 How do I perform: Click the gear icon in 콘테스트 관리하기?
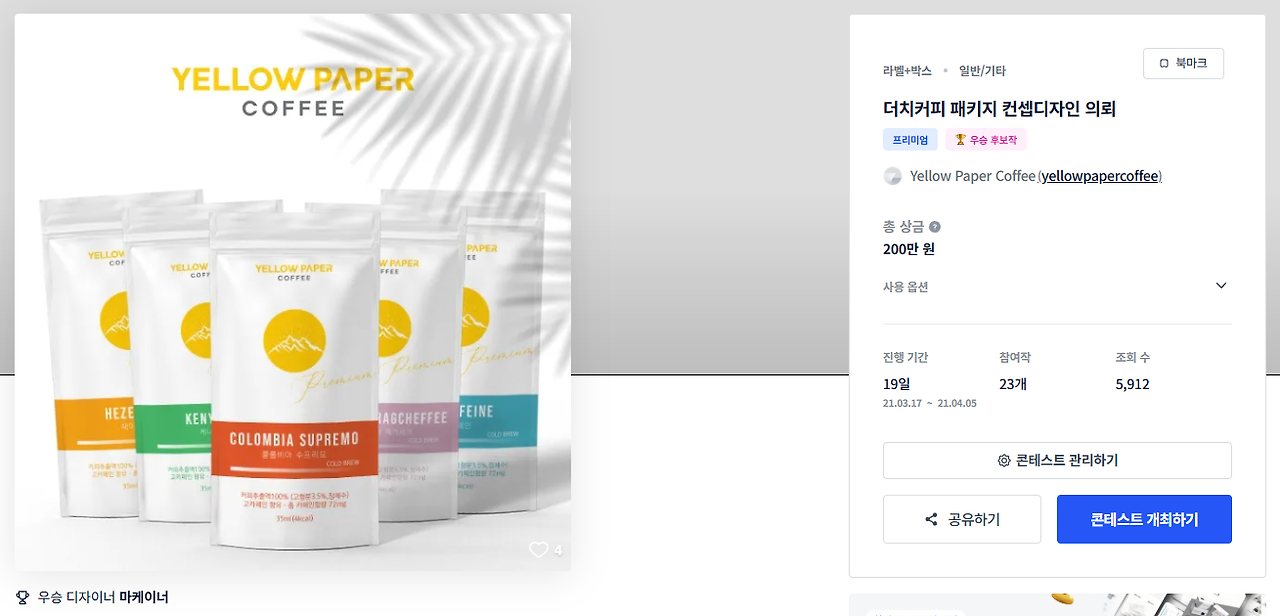click(x=1004, y=461)
